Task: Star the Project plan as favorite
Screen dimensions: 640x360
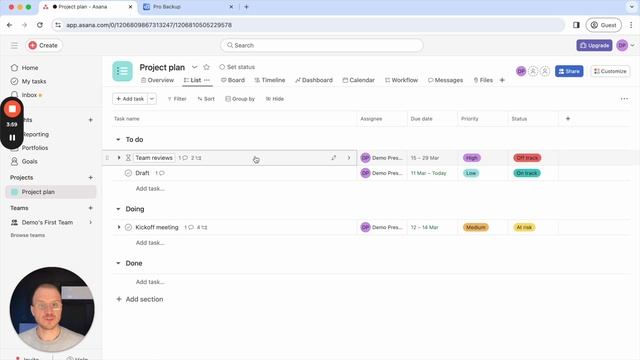Action: [207, 67]
